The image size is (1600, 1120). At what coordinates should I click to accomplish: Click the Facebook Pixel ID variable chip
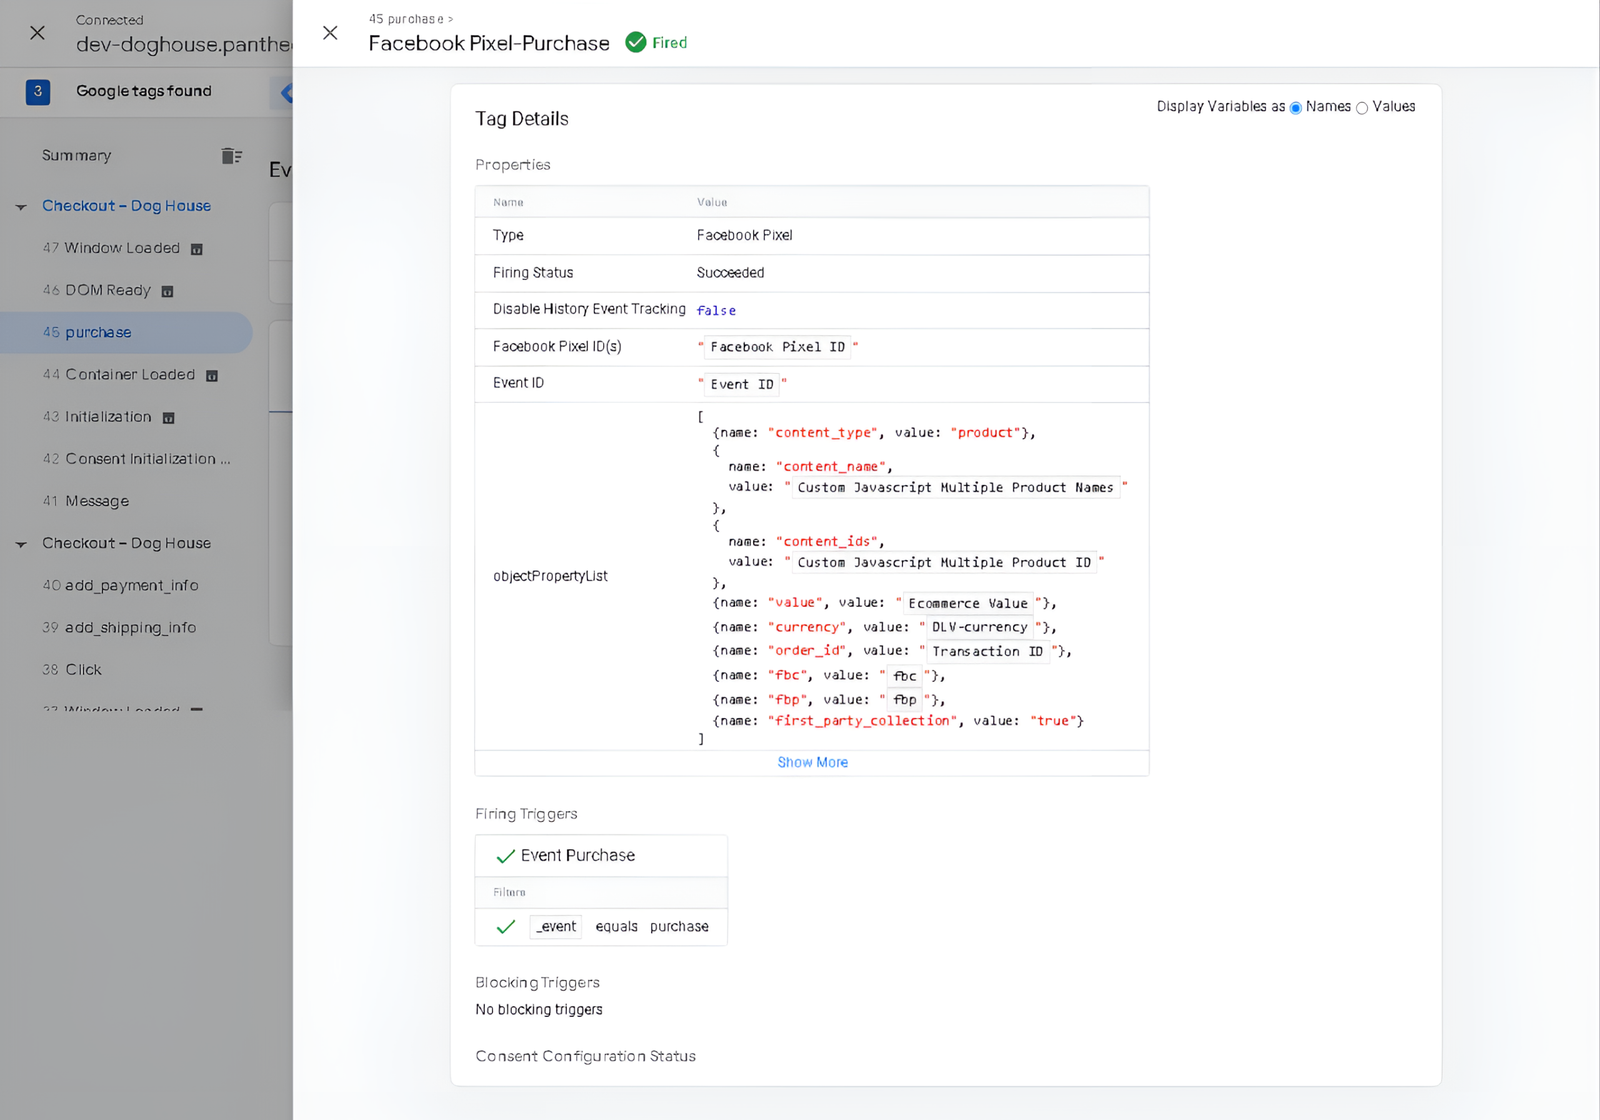click(778, 347)
